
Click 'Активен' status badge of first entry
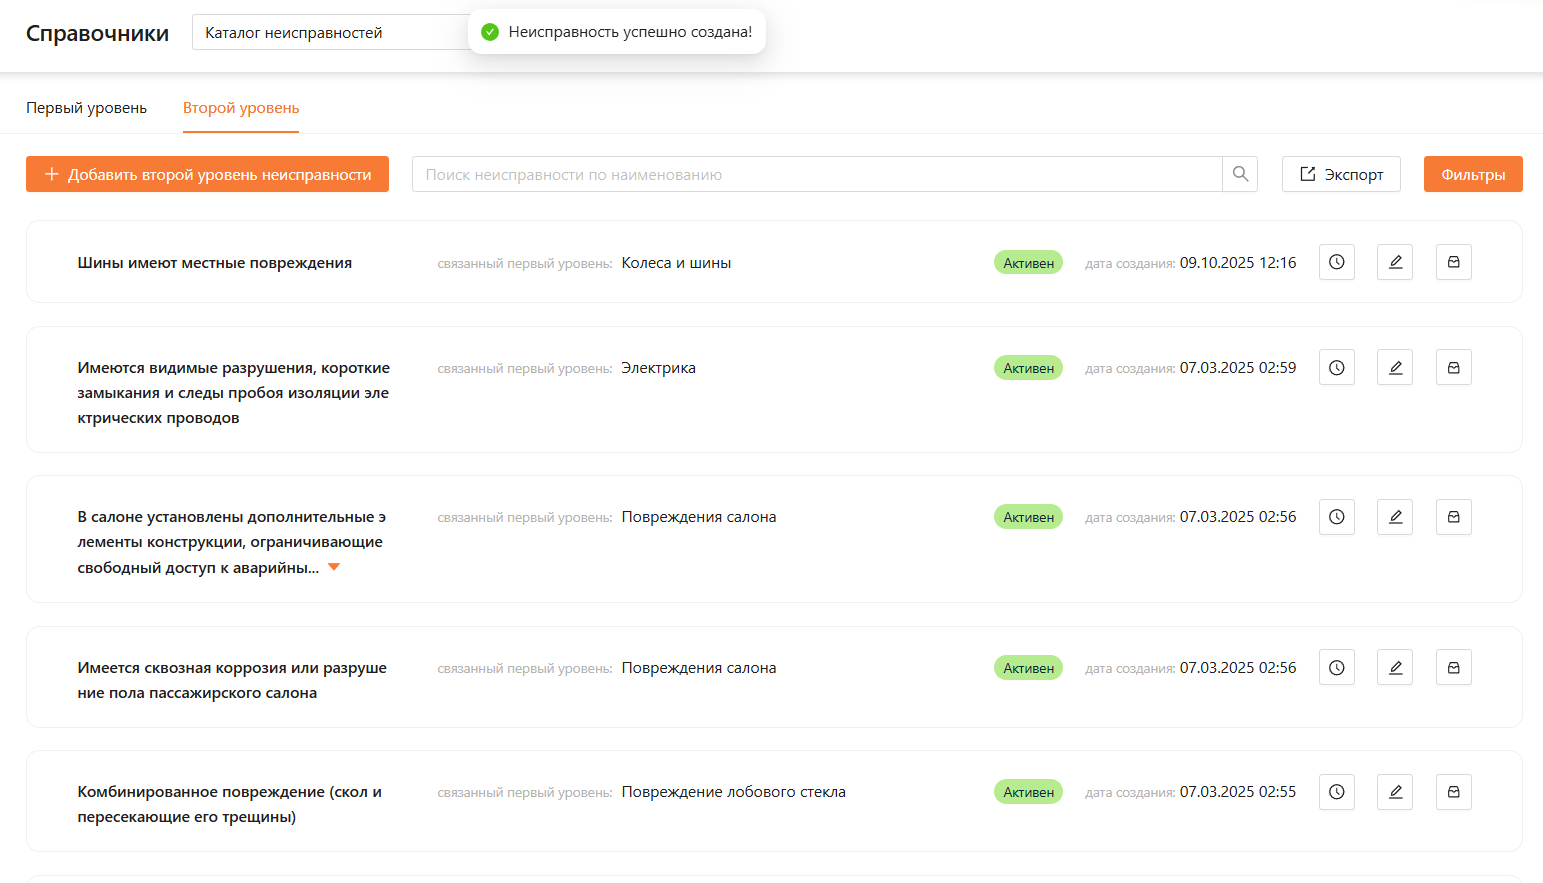tap(1028, 263)
